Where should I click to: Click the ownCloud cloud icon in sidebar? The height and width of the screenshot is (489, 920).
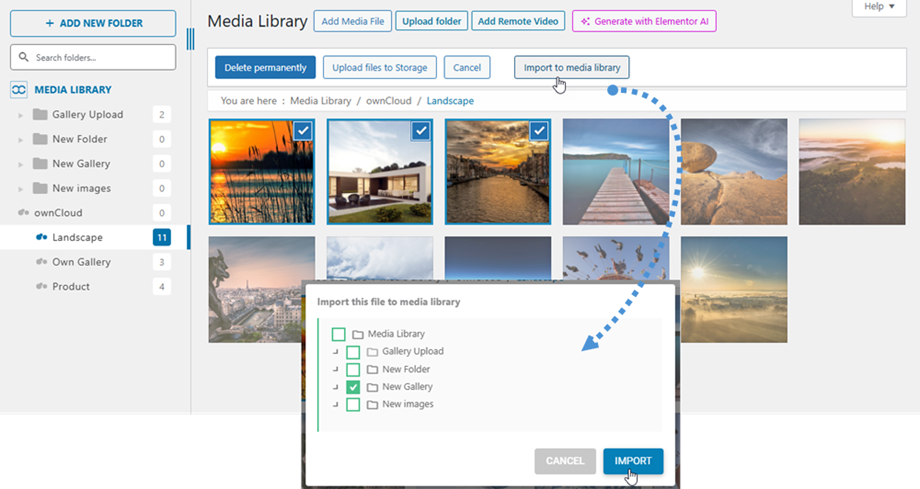pyautogui.click(x=24, y=213)
